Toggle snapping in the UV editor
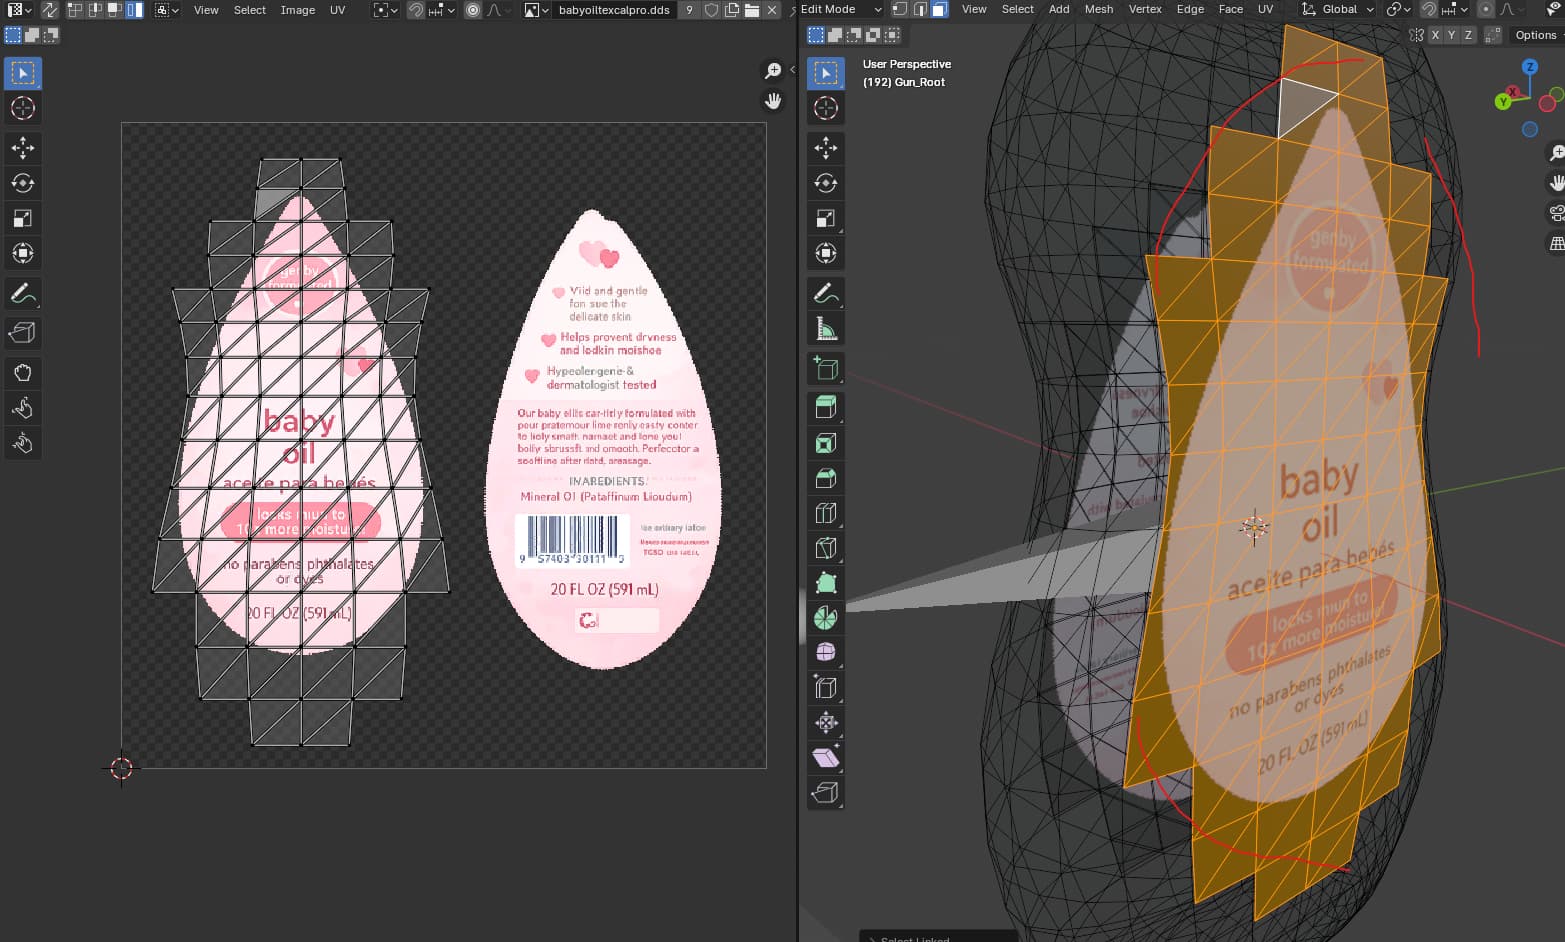The height and width of the screenshot is (942, 1565). click(416, 10)
